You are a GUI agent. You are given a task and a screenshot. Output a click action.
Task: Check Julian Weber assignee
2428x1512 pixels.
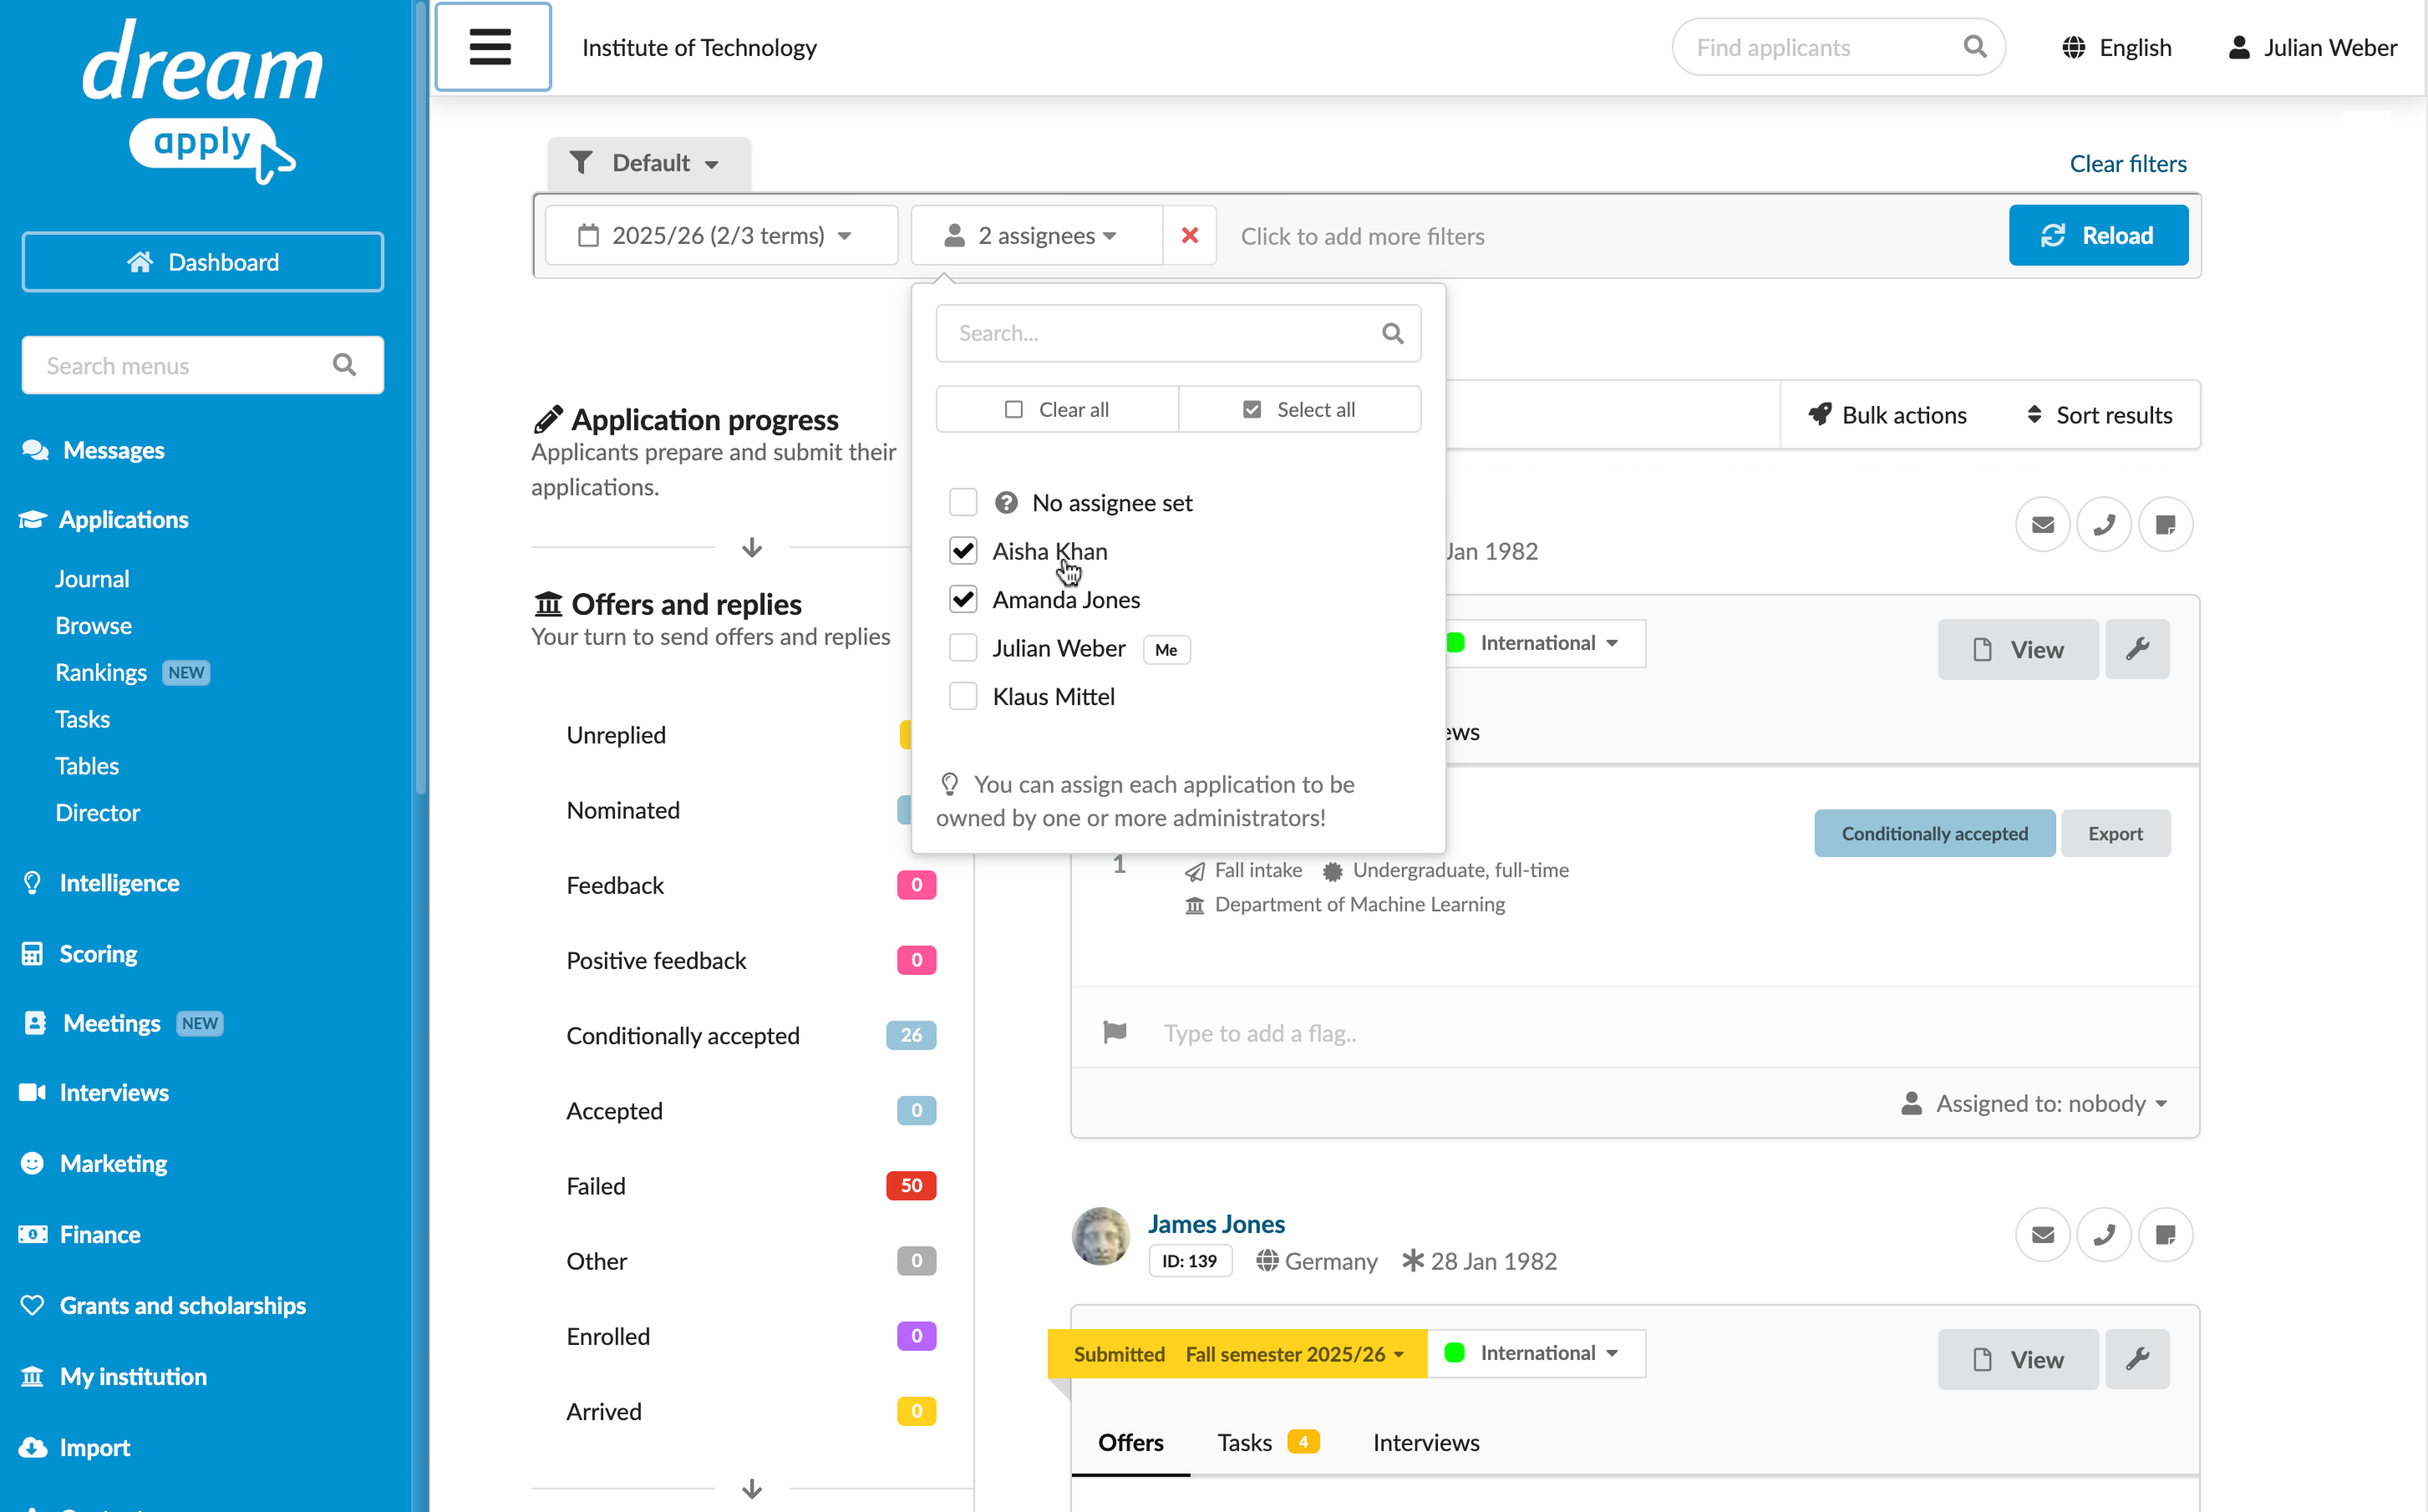pos(962,648)
